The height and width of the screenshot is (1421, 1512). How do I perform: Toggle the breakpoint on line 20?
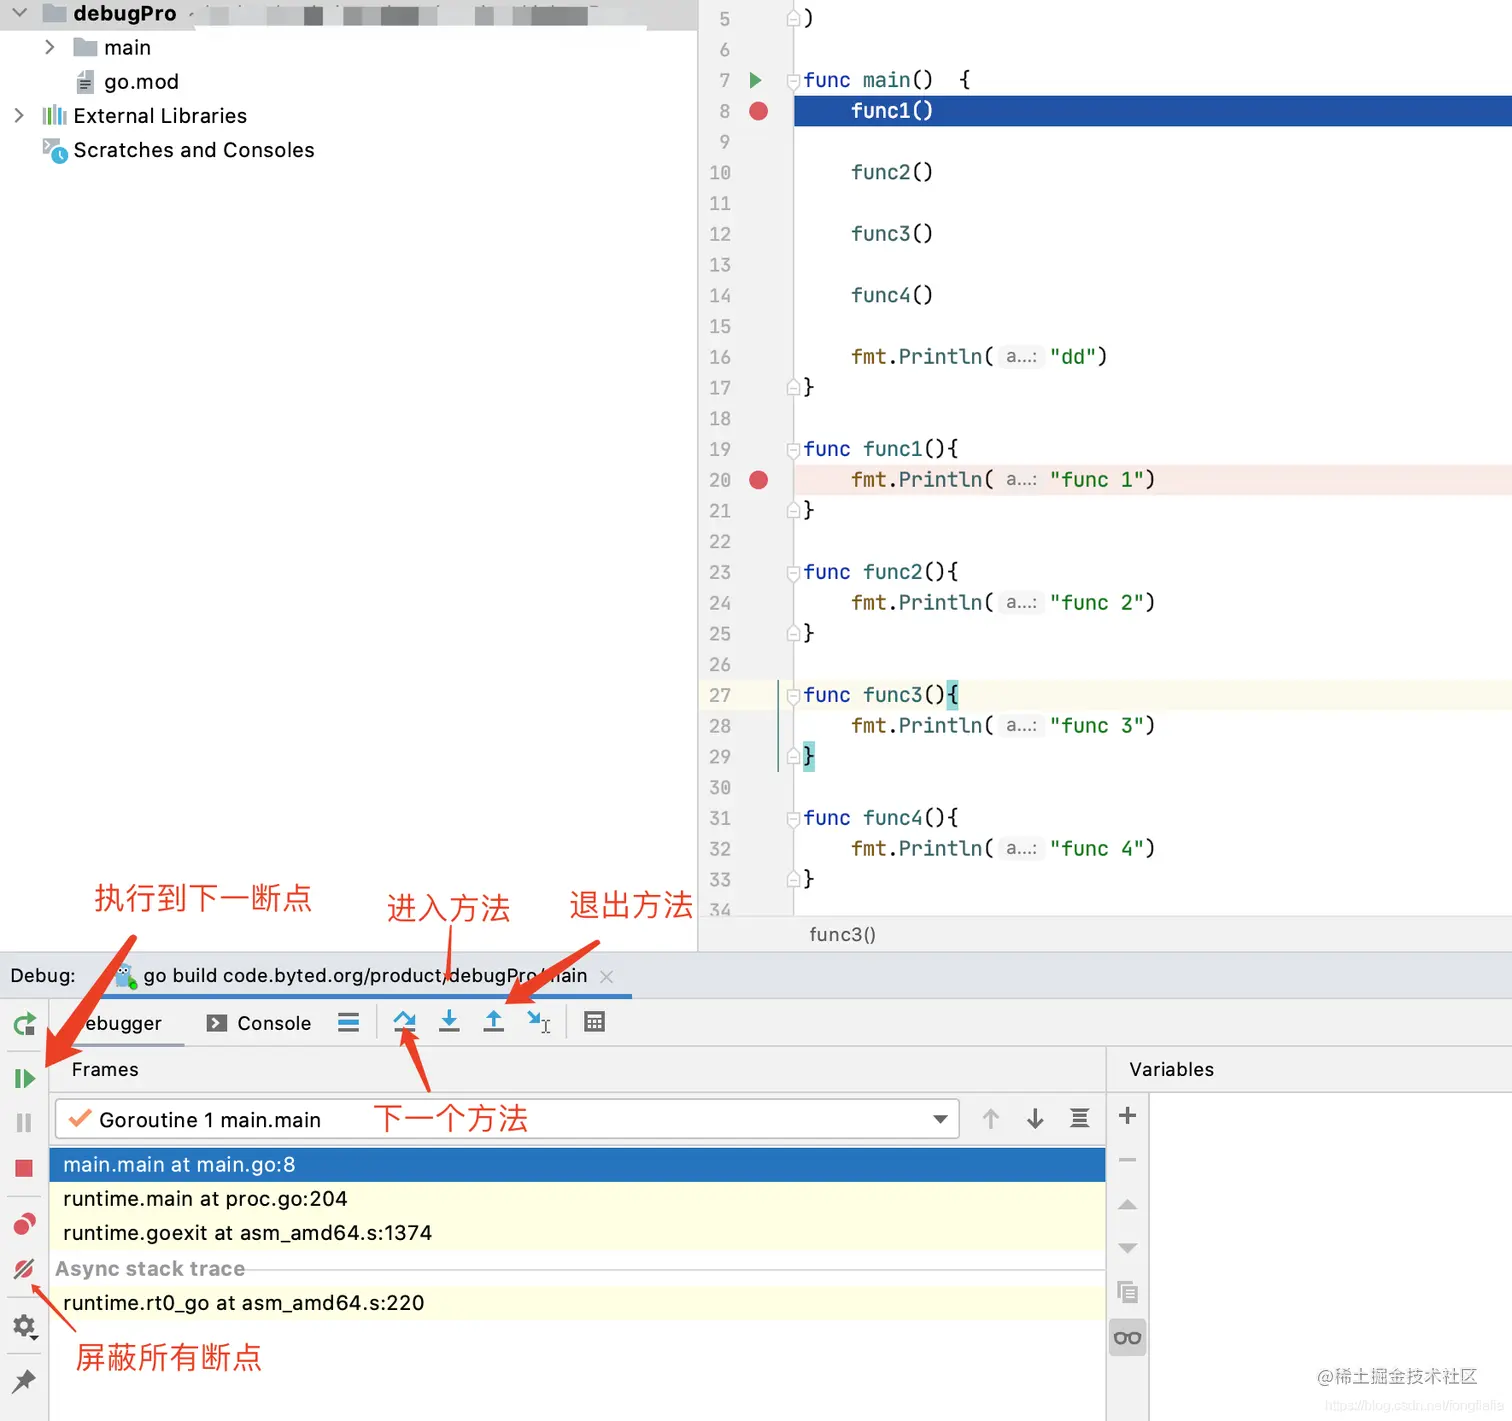tap(759, 480)
